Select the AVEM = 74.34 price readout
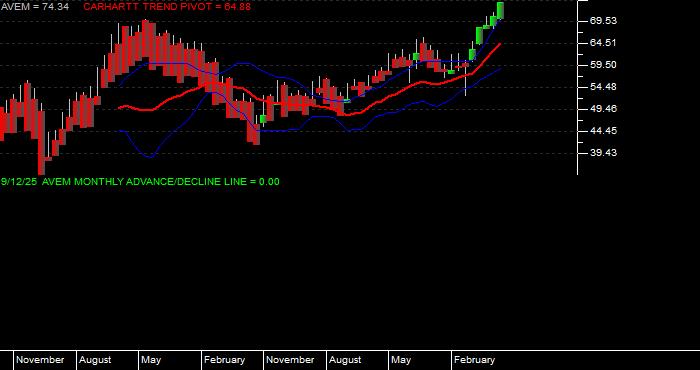700x370 pixels. click(35, 7)
